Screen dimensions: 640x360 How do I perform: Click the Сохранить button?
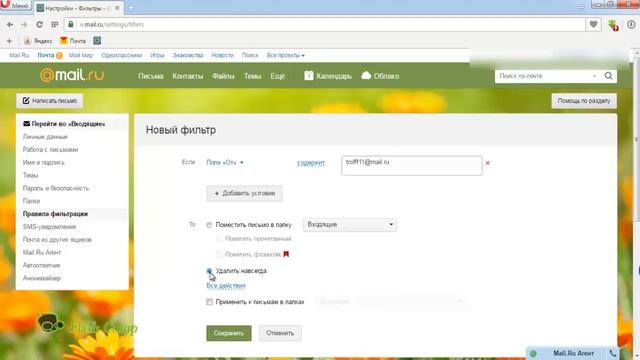tap(229, 333)
